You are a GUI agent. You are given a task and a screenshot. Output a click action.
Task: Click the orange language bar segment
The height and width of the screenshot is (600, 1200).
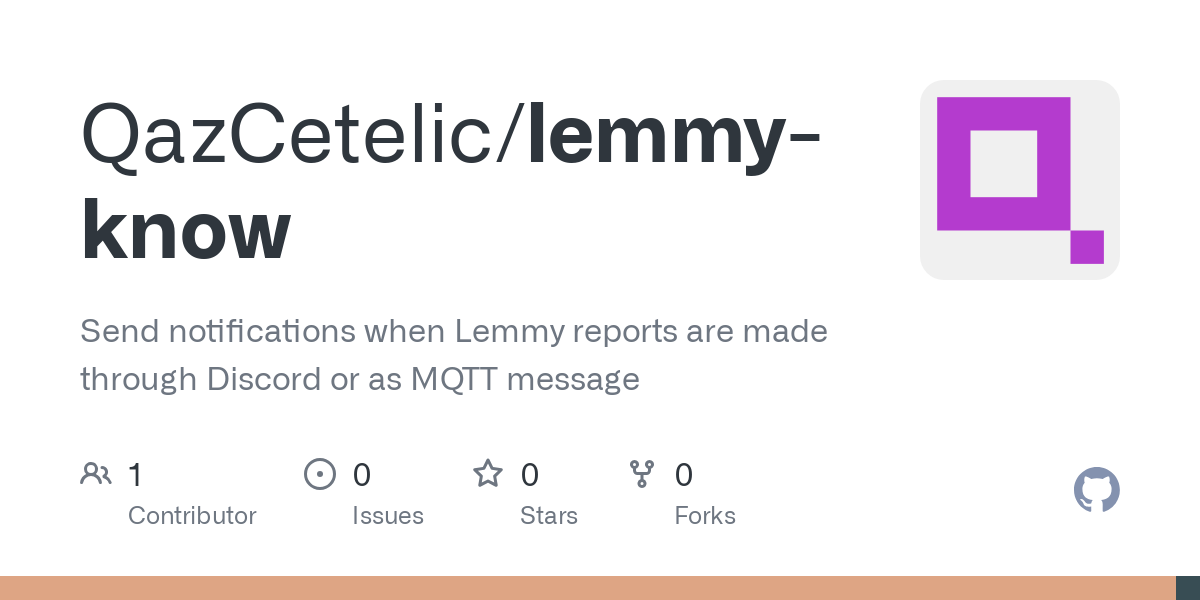click(x=587, y=588)
